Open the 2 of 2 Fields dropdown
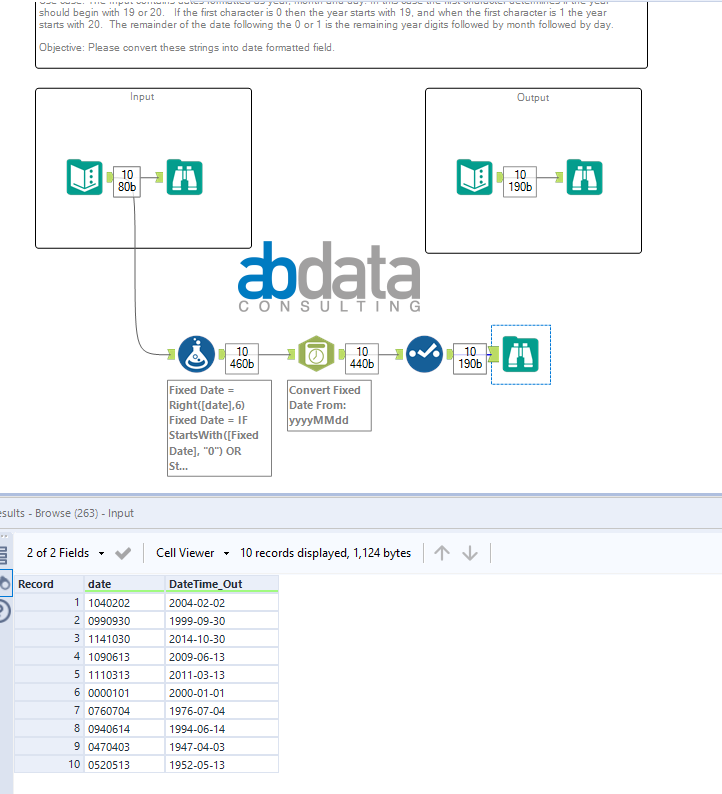This screenshot has width=722, height=794. click(x=66, y=553)
